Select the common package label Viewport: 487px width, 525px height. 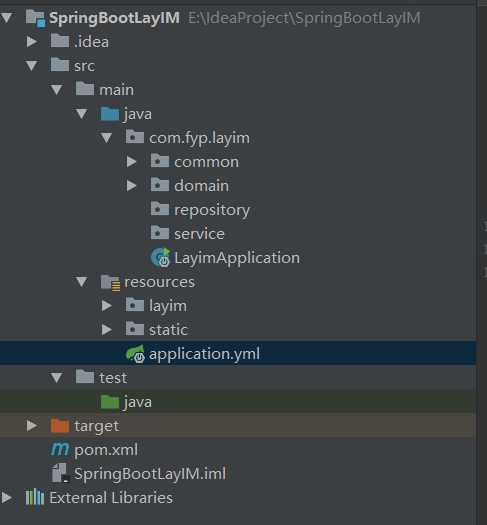point(207,162)
